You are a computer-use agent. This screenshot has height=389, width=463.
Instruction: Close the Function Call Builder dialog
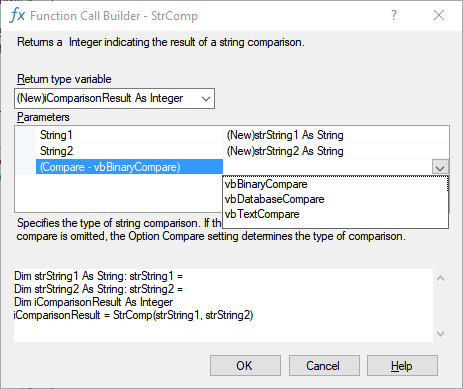(439, 15)
